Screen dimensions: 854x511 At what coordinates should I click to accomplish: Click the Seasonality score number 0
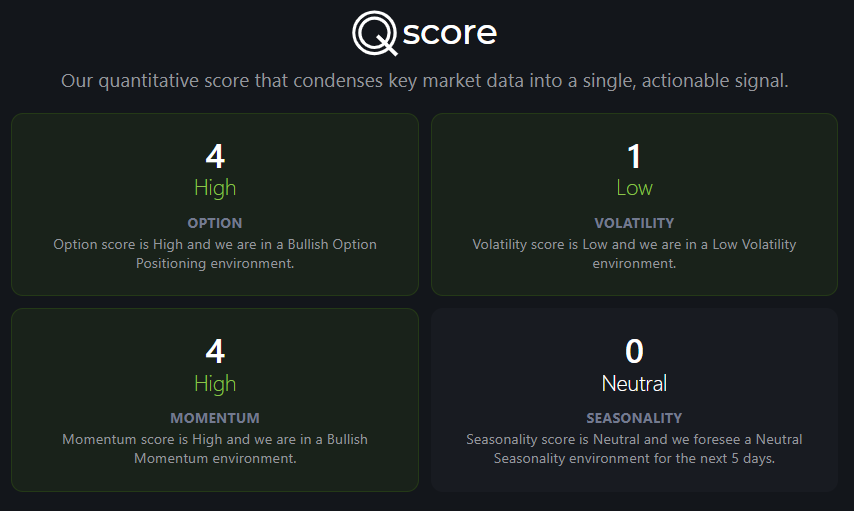click(x=634, y=351)
